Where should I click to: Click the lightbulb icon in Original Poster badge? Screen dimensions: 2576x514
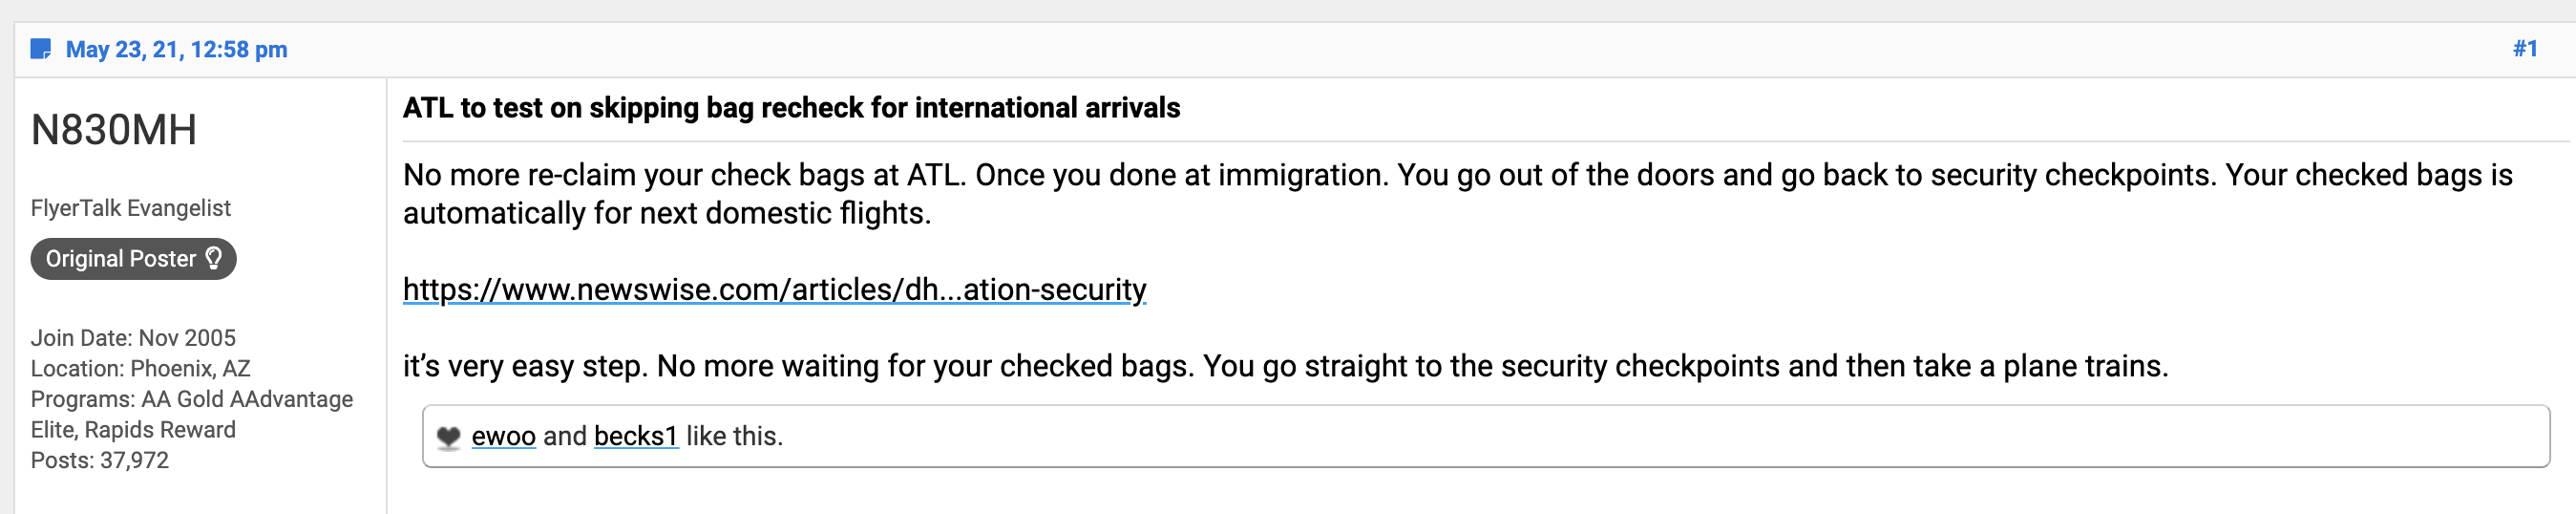[213, 258]
